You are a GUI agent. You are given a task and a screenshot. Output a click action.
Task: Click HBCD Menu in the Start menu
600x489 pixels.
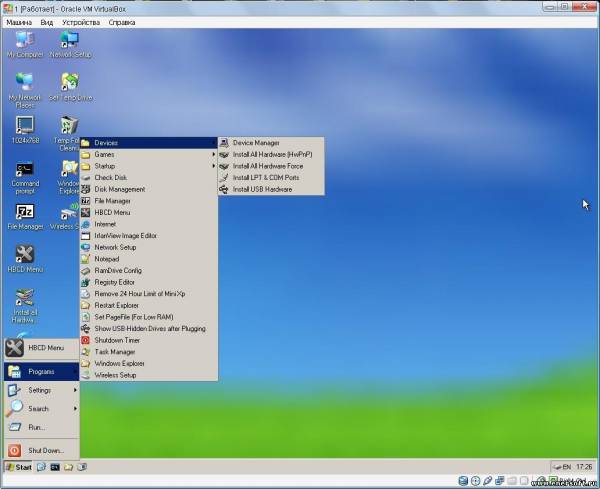pyautogui.click(x=41, y=348)
